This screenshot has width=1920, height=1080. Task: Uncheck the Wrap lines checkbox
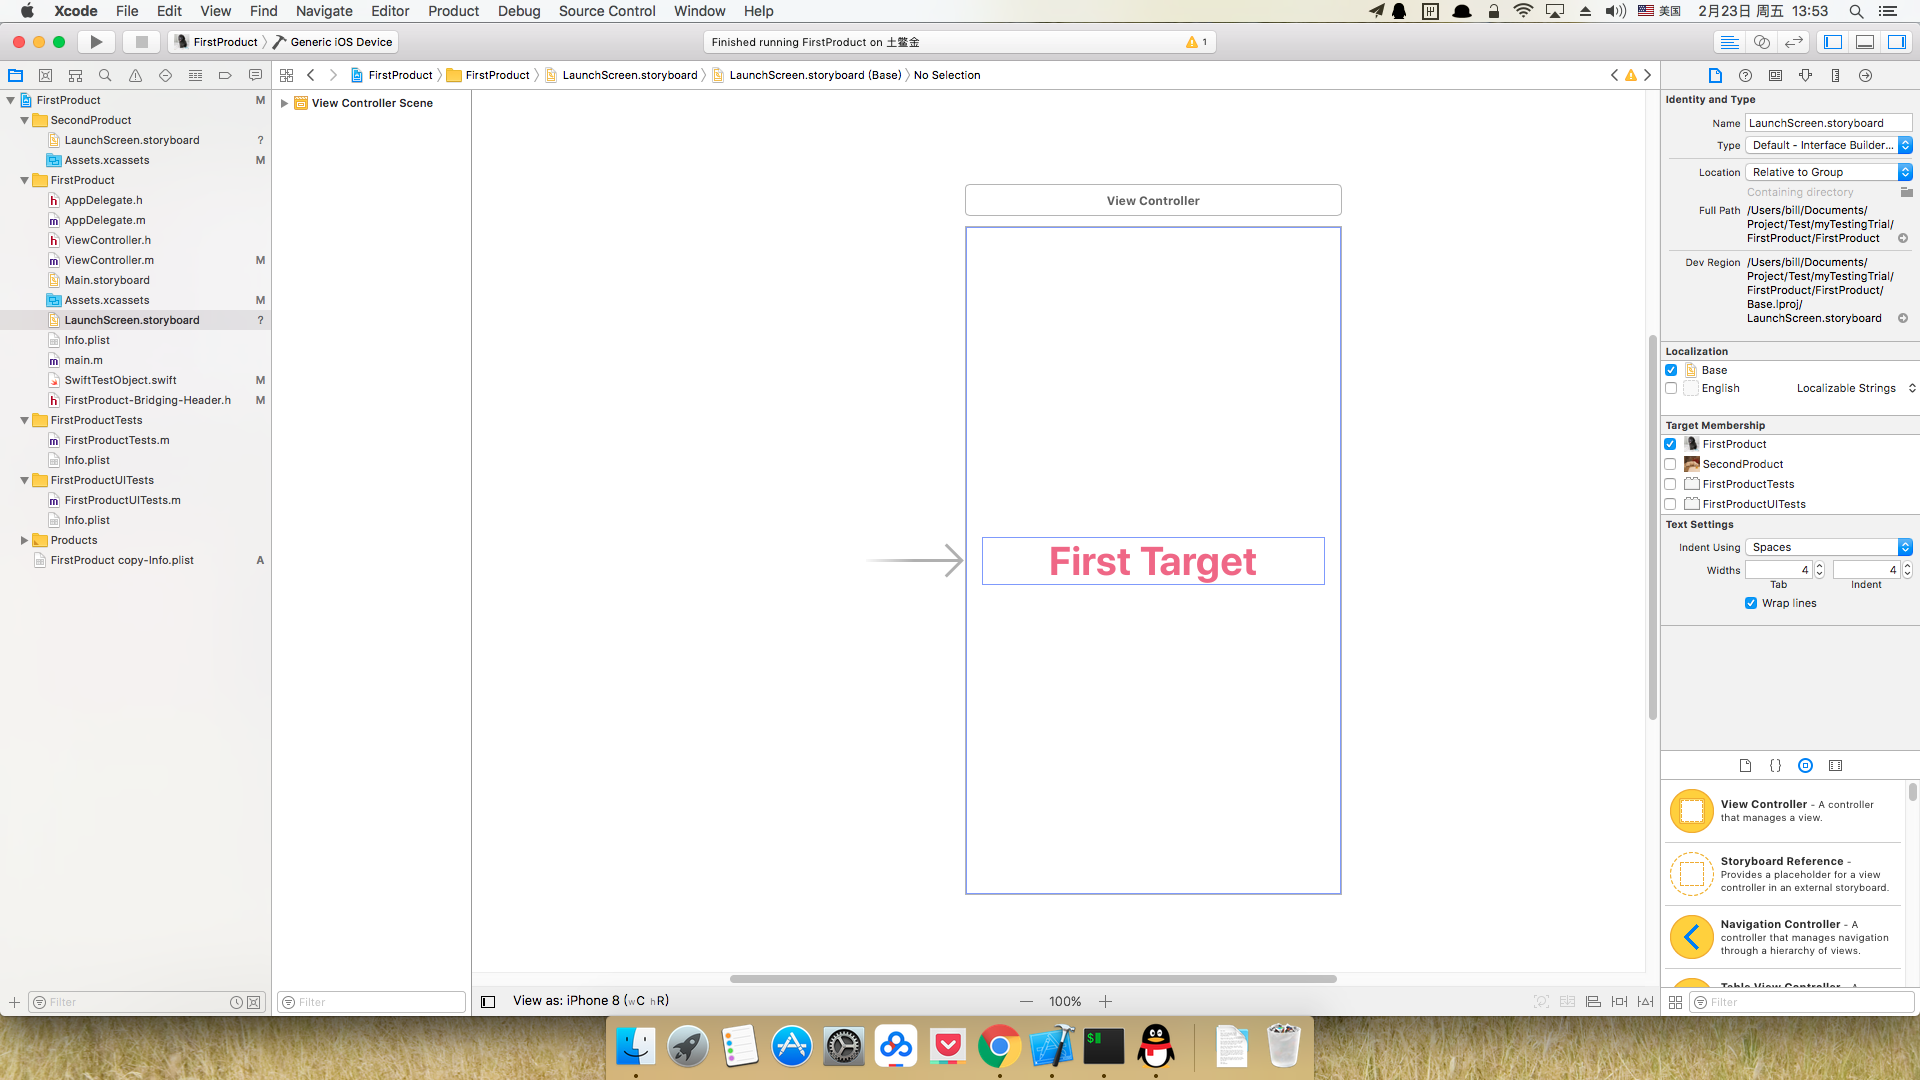coord(1751,603)
